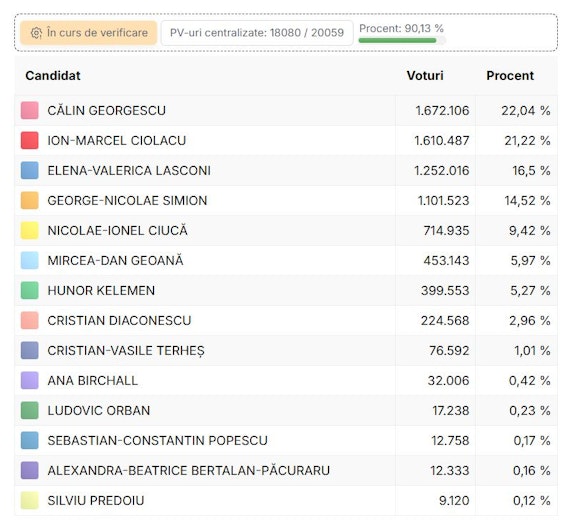Image resolution: width=575 pixels, height=530 pixels.
Task: Select Silviu Predoiu's pale yellow swatch
Action: pyautogui.click(x=30, y=500)
